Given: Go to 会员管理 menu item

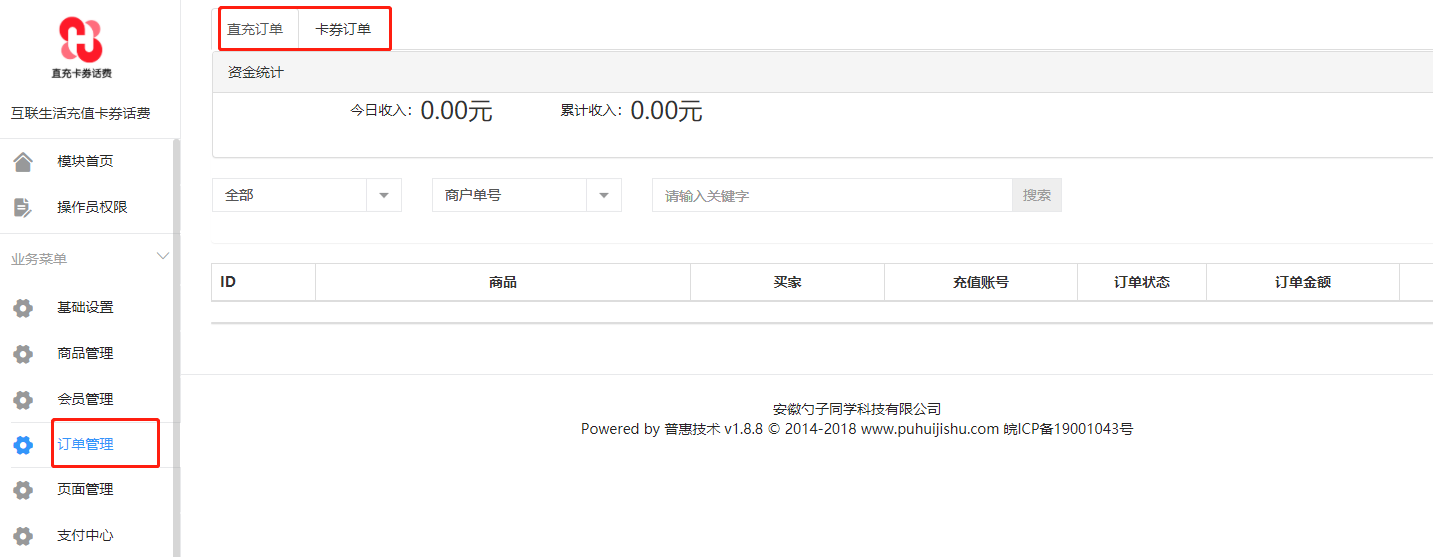Looking at the screenshot, I should pyautogui.click(x=85, y=399).
